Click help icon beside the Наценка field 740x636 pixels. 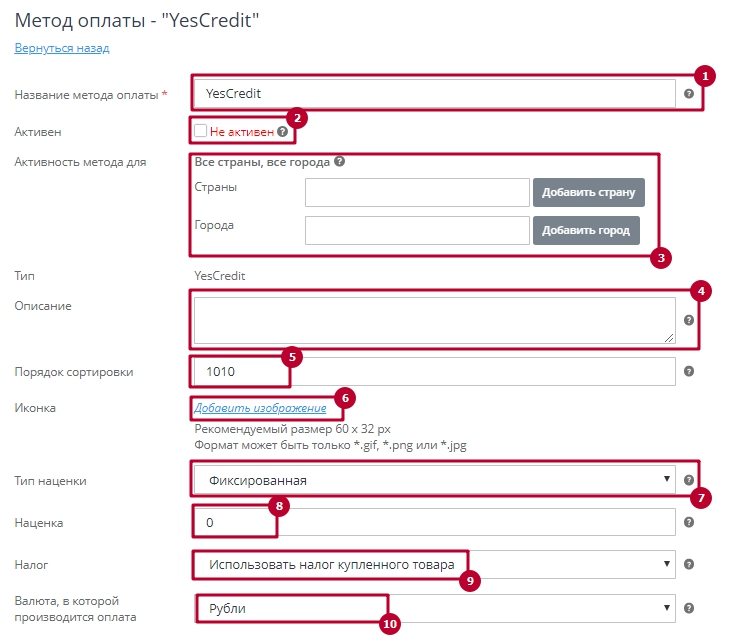pos(688,522)
